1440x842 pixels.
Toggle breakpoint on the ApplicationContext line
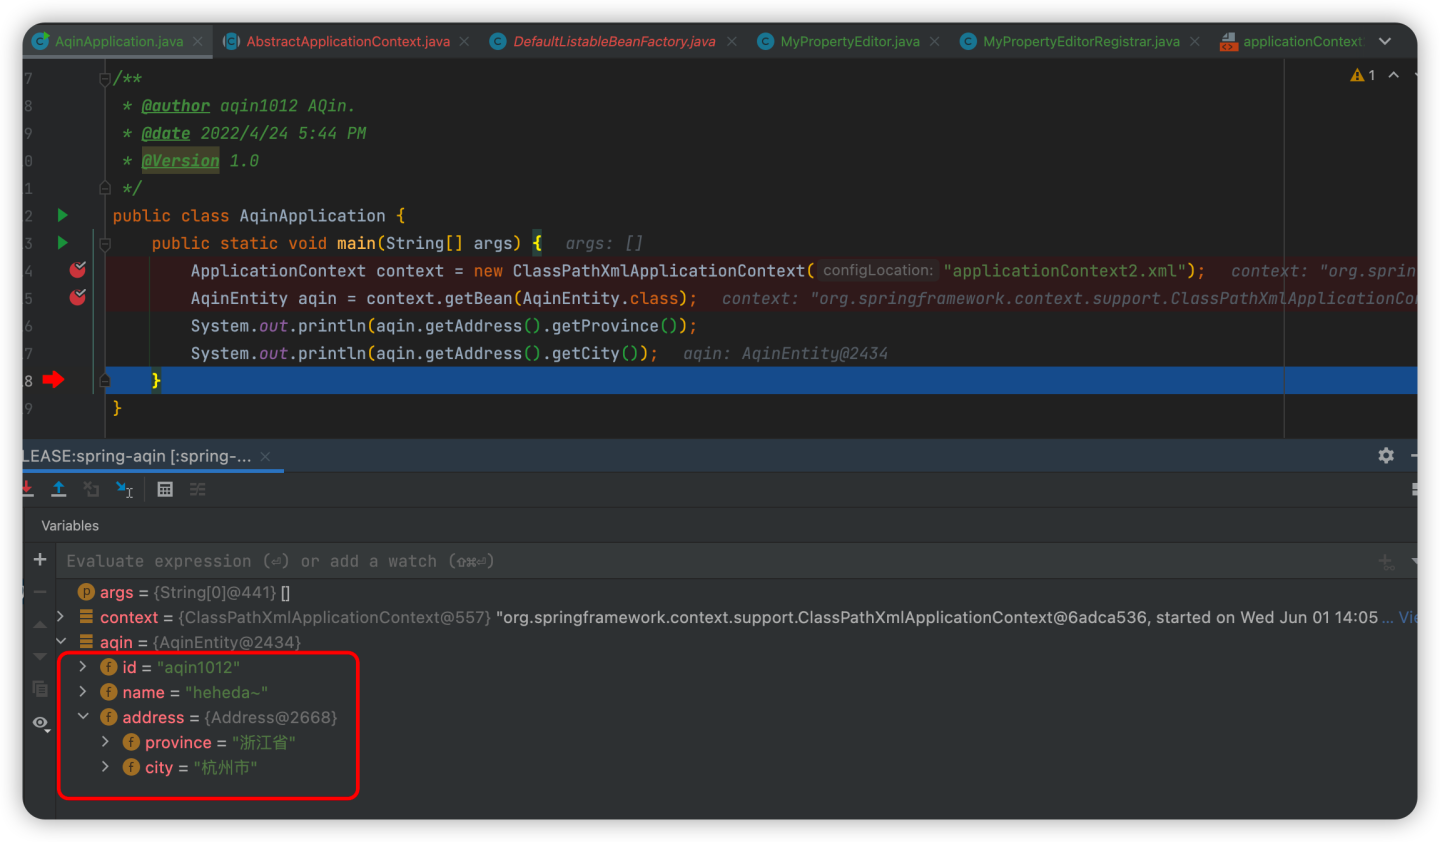77,270
